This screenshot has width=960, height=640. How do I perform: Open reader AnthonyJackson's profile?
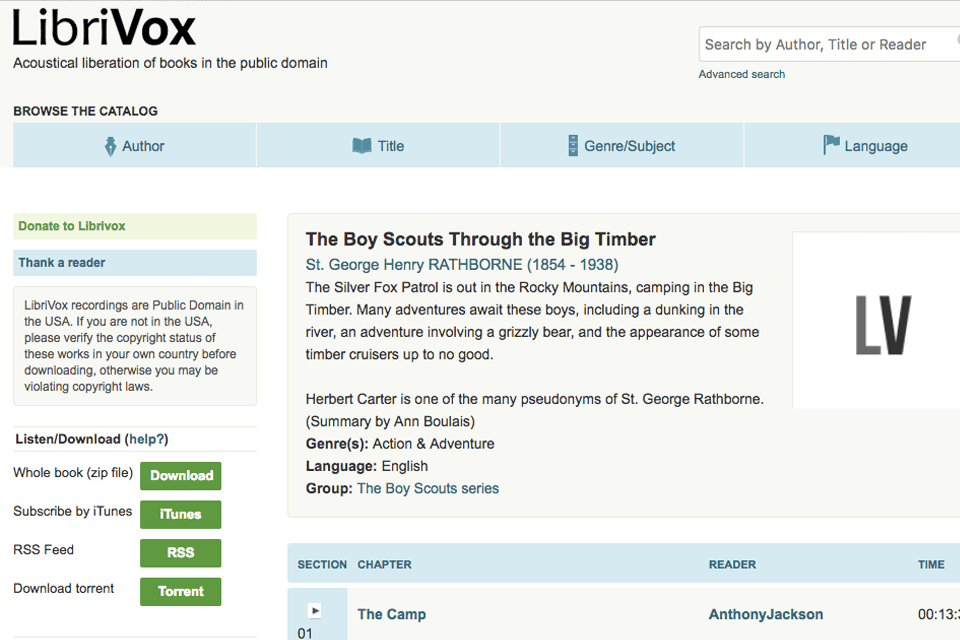[766, 614]
